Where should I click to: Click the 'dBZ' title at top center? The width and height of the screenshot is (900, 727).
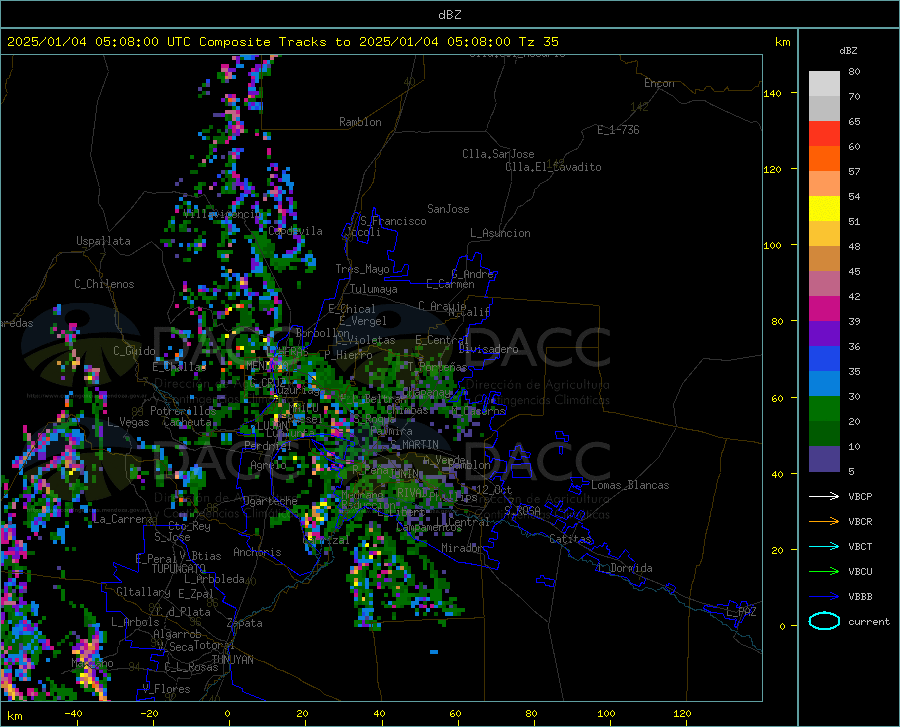tap(449, 15)
